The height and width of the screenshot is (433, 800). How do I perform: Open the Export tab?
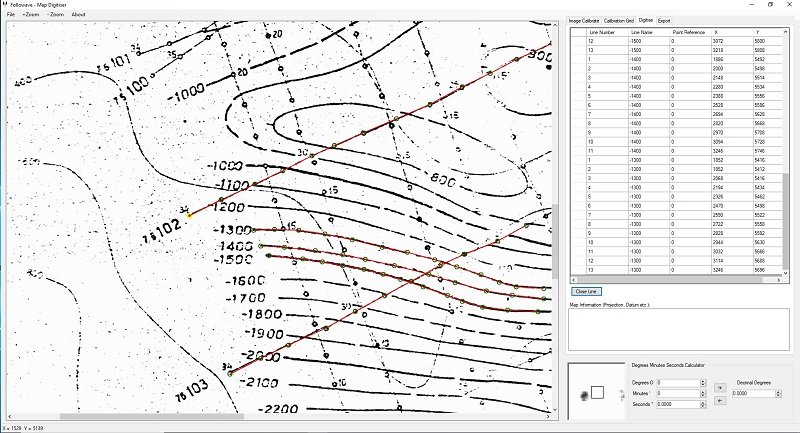click(x=664, y=21)
